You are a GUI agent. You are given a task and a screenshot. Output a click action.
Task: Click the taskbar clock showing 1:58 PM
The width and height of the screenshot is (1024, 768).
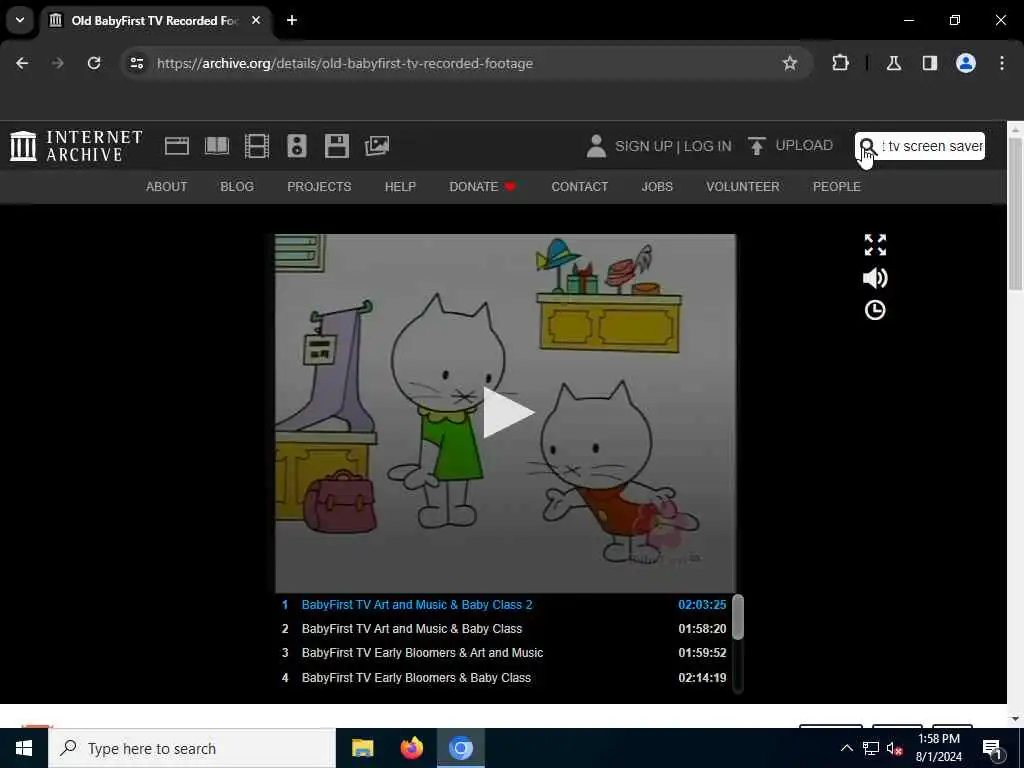click(938, 748)
